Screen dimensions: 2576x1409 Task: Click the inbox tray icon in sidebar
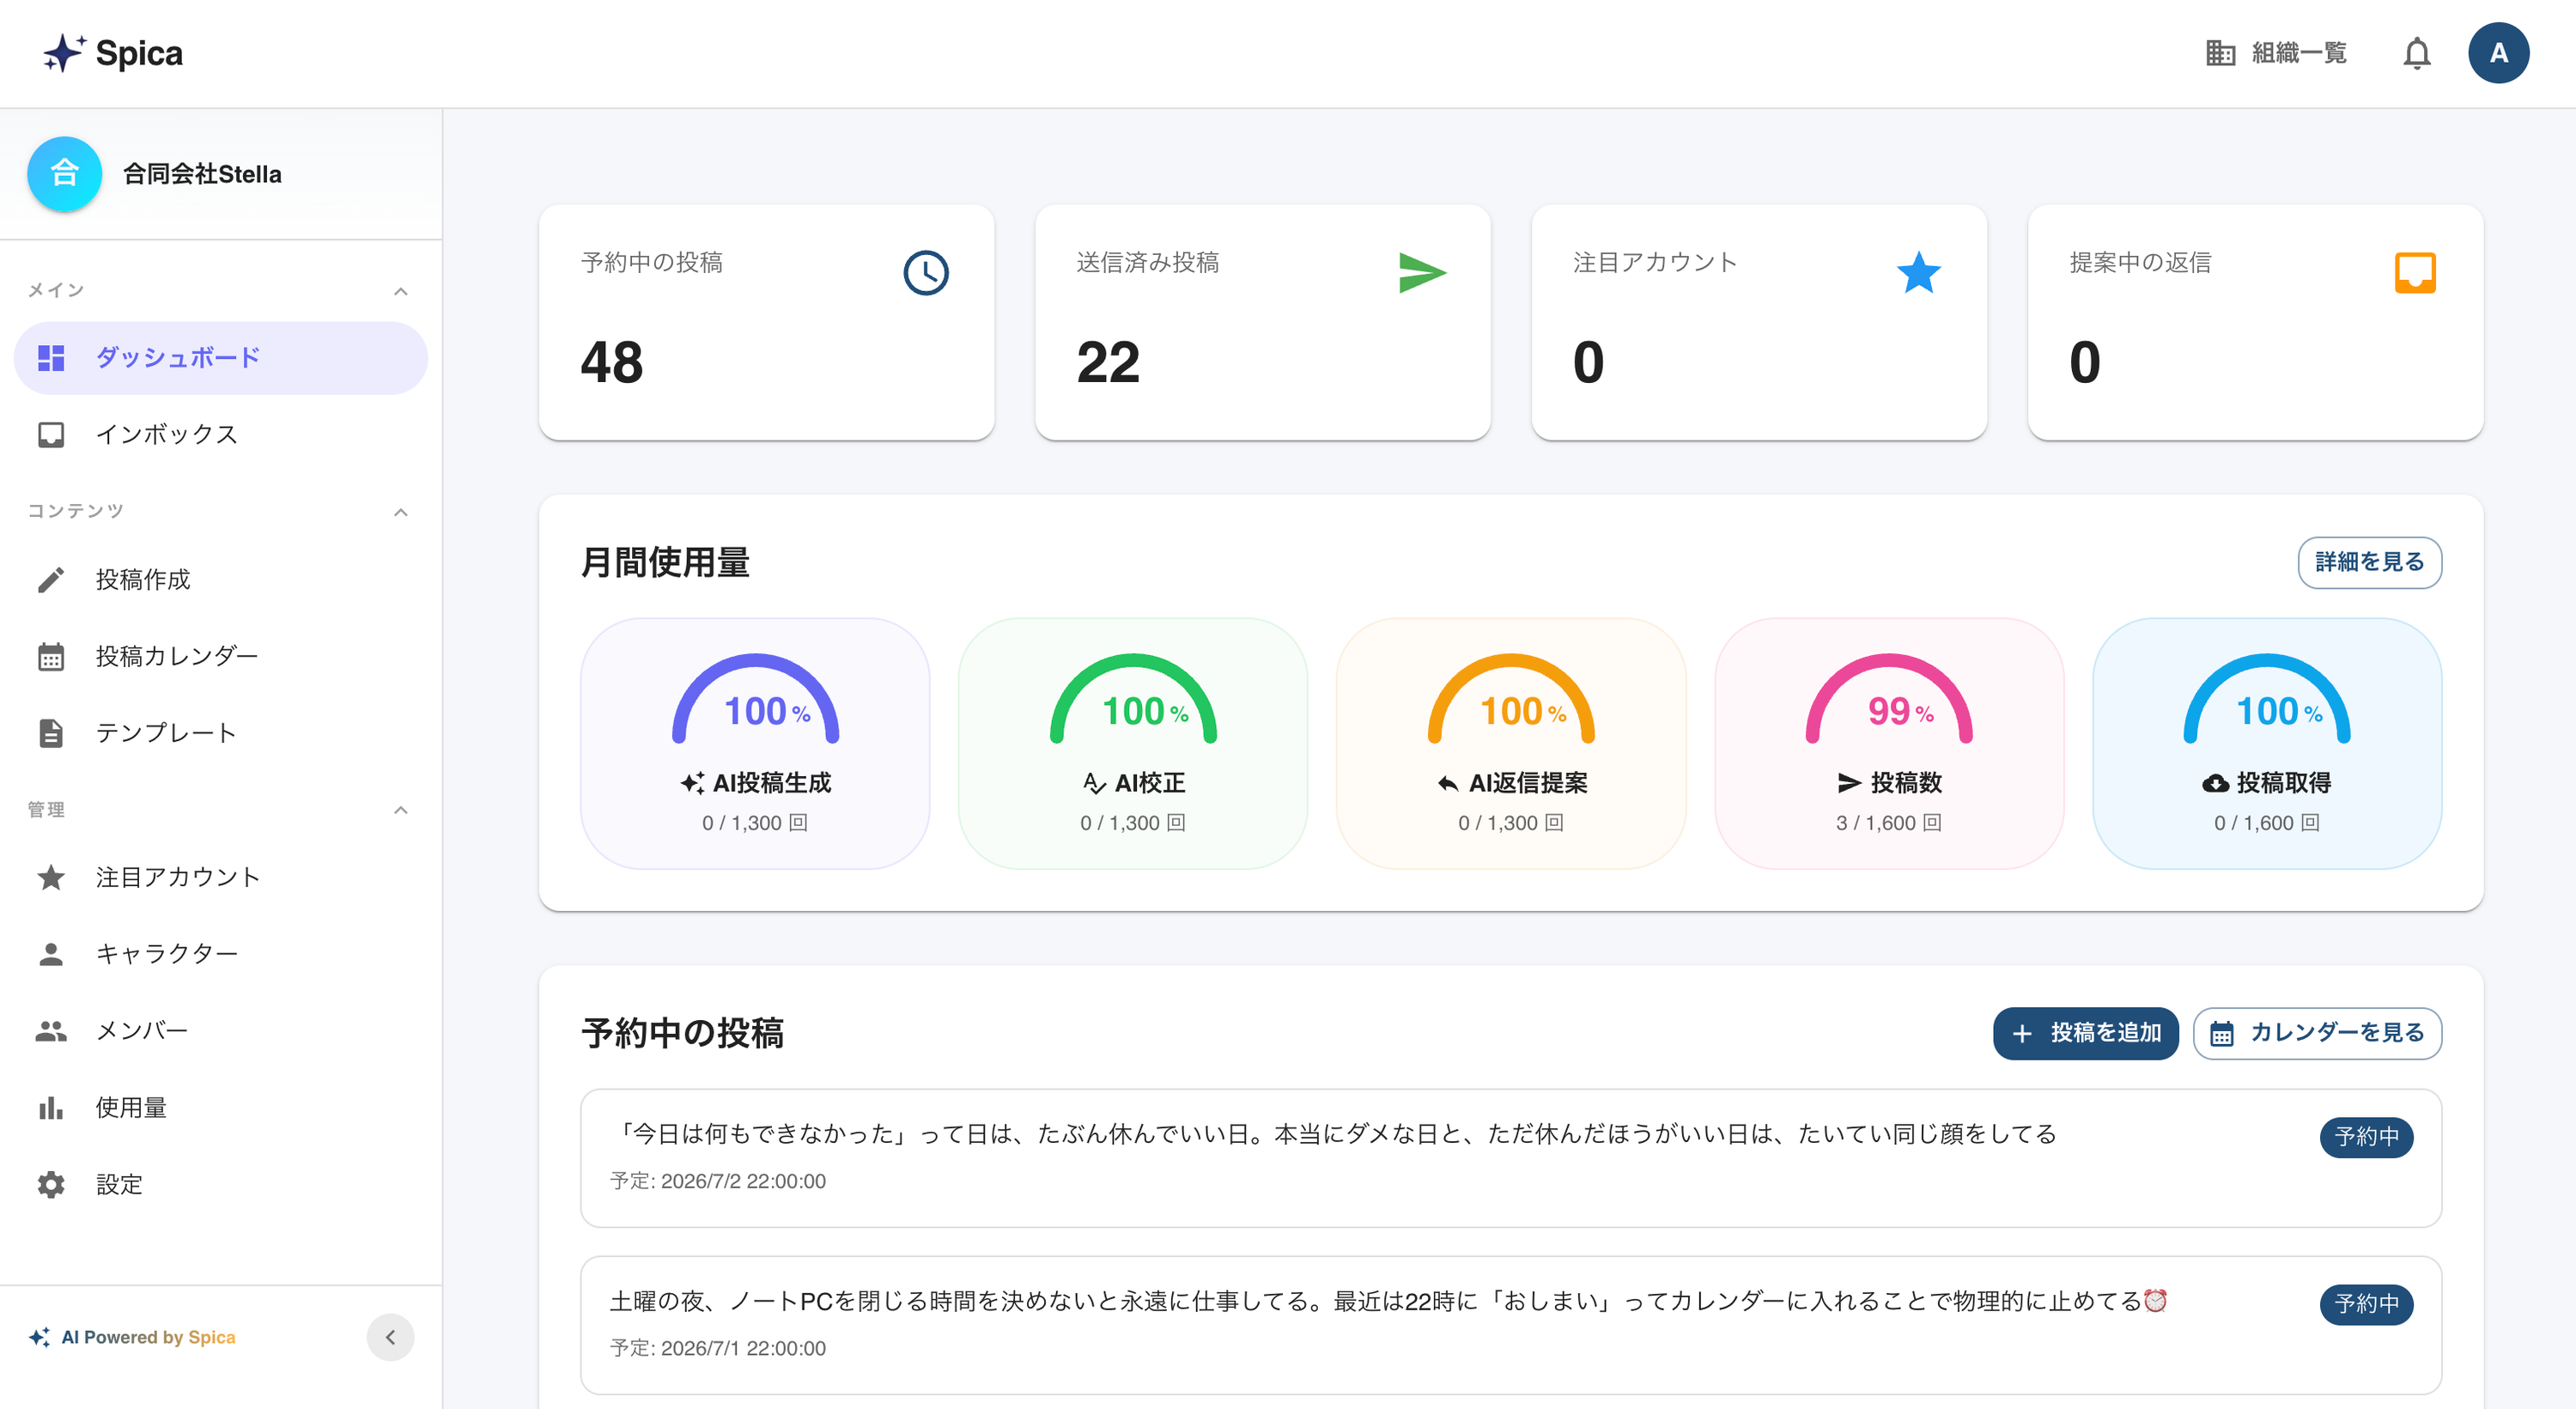coord(51,434)
